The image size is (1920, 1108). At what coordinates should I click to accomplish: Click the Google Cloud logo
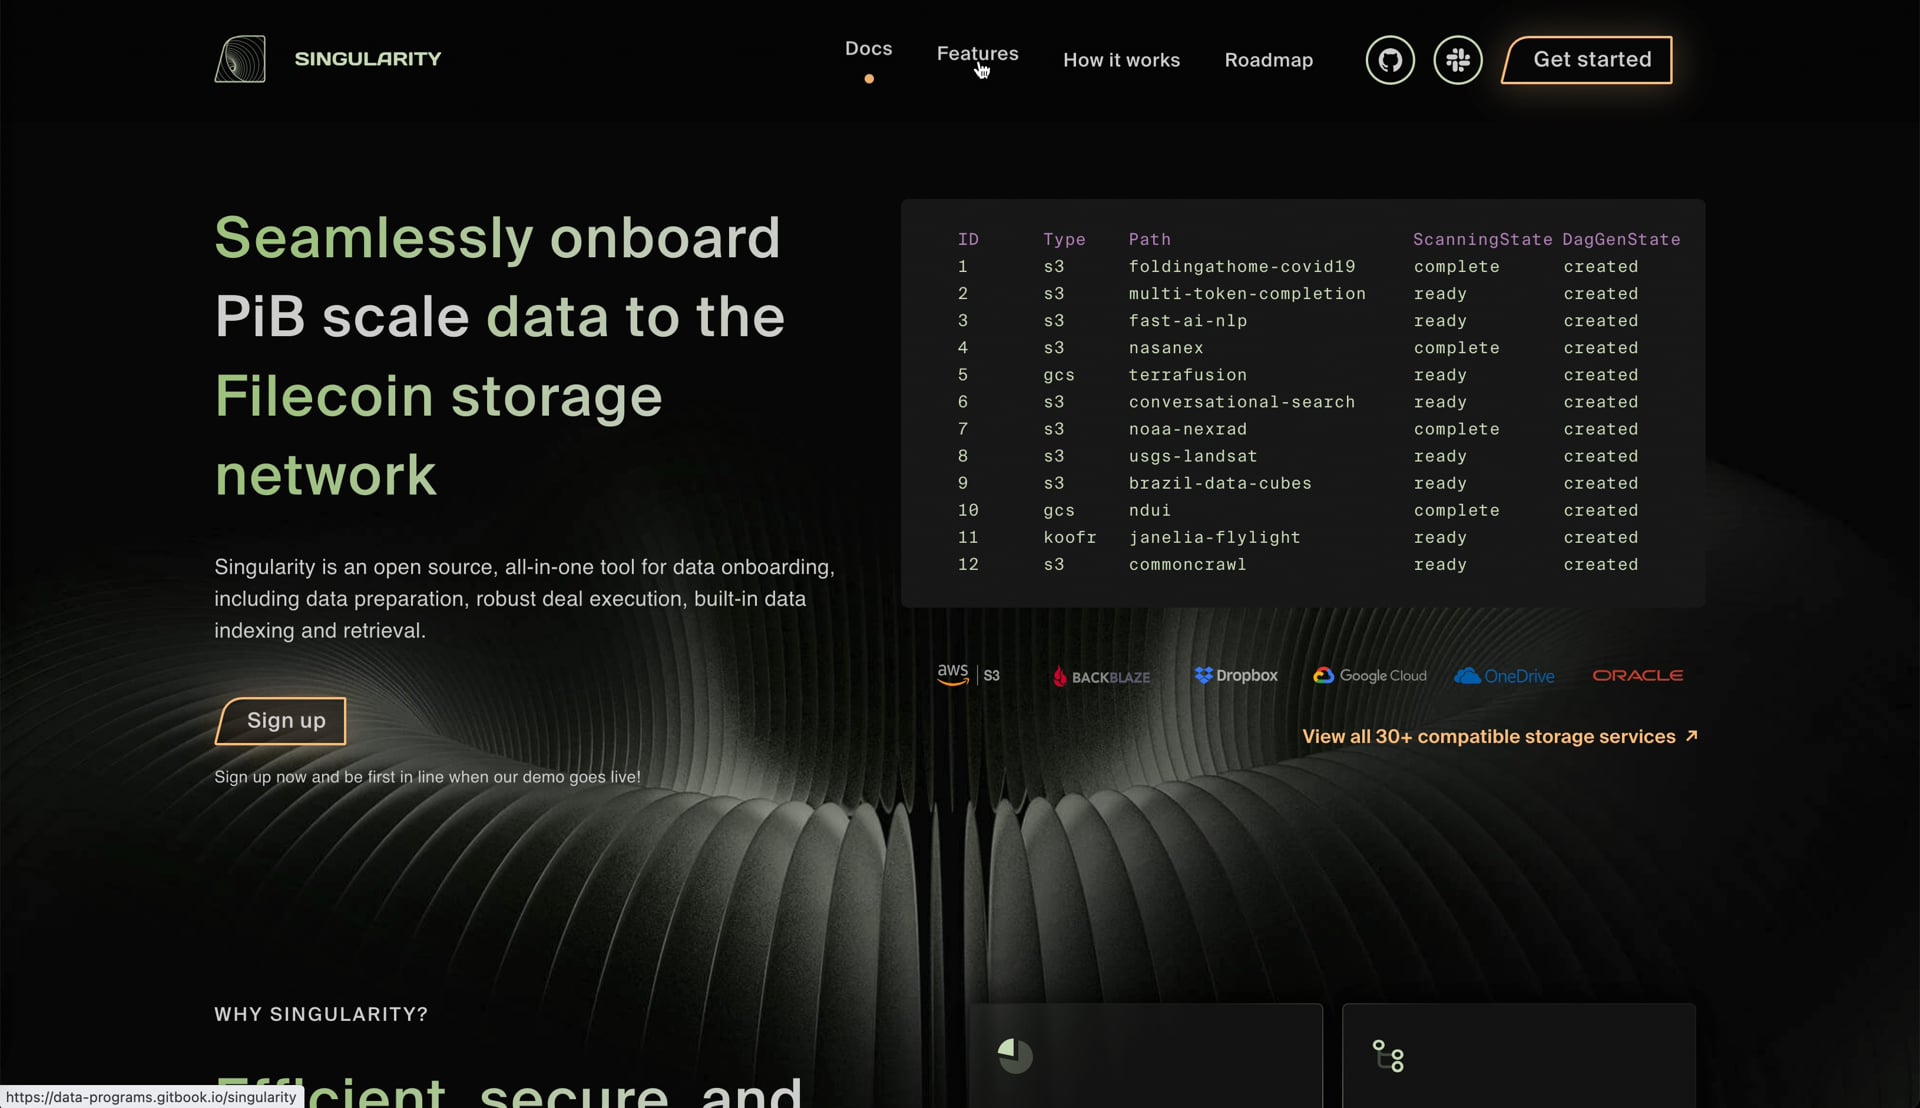click(x=1369, y=676)
